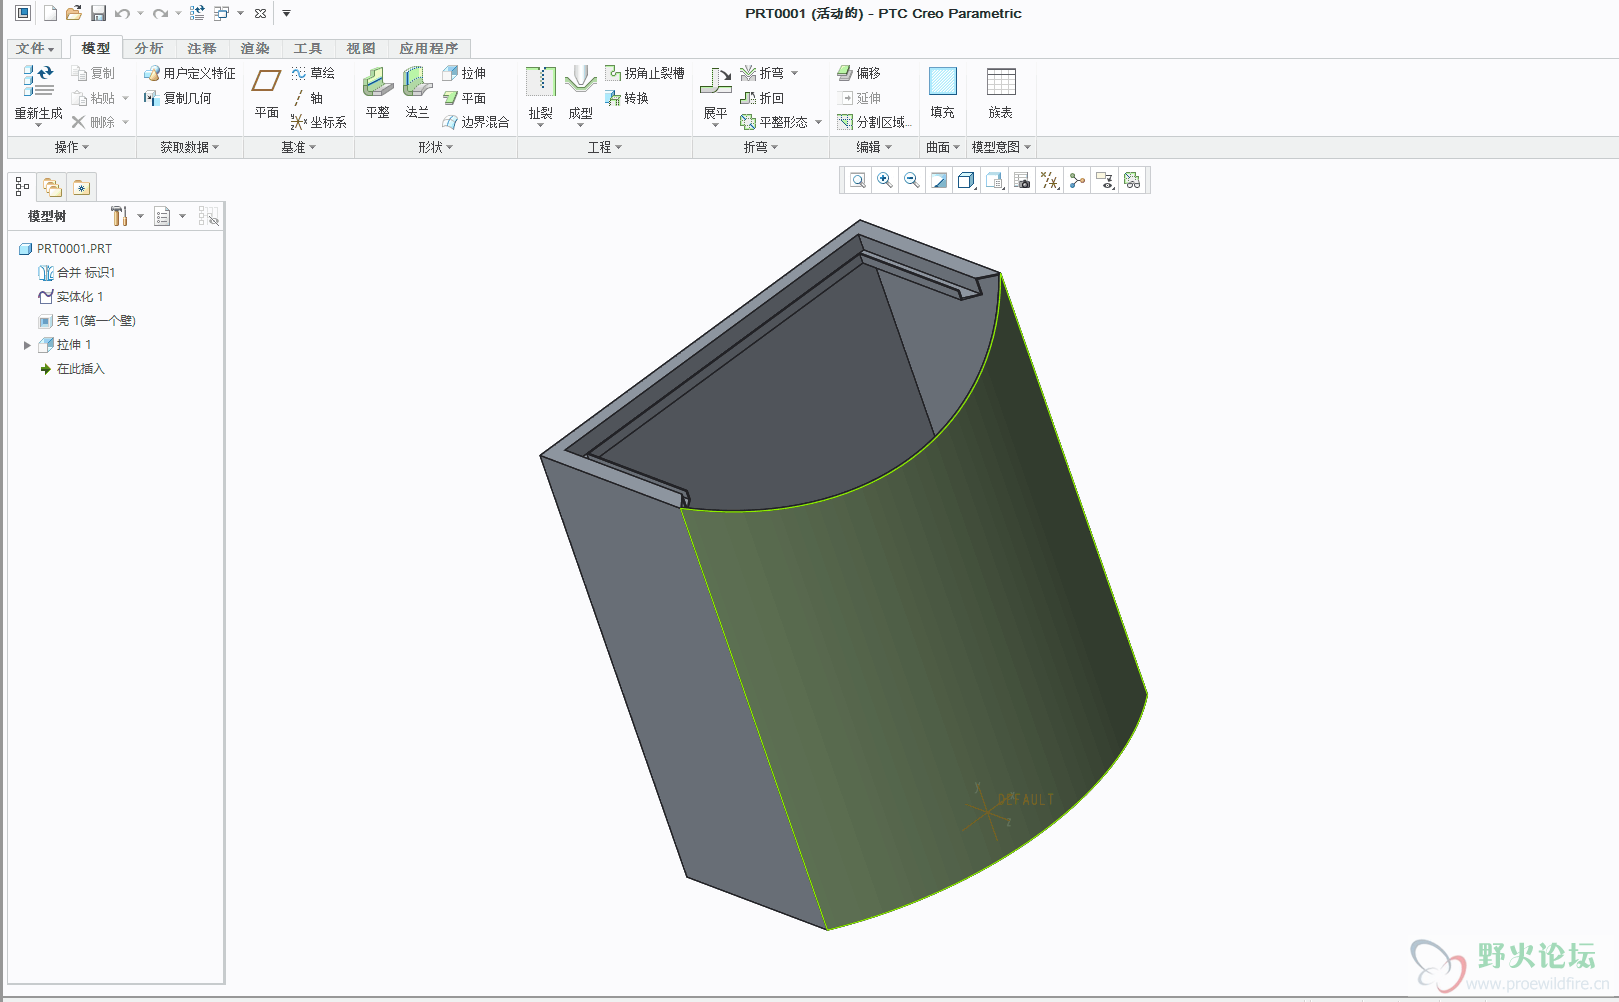Viewport: 1619px width, 1002px height.
Task: Click the 展平 unbend button
Action: tap(715, 96)
